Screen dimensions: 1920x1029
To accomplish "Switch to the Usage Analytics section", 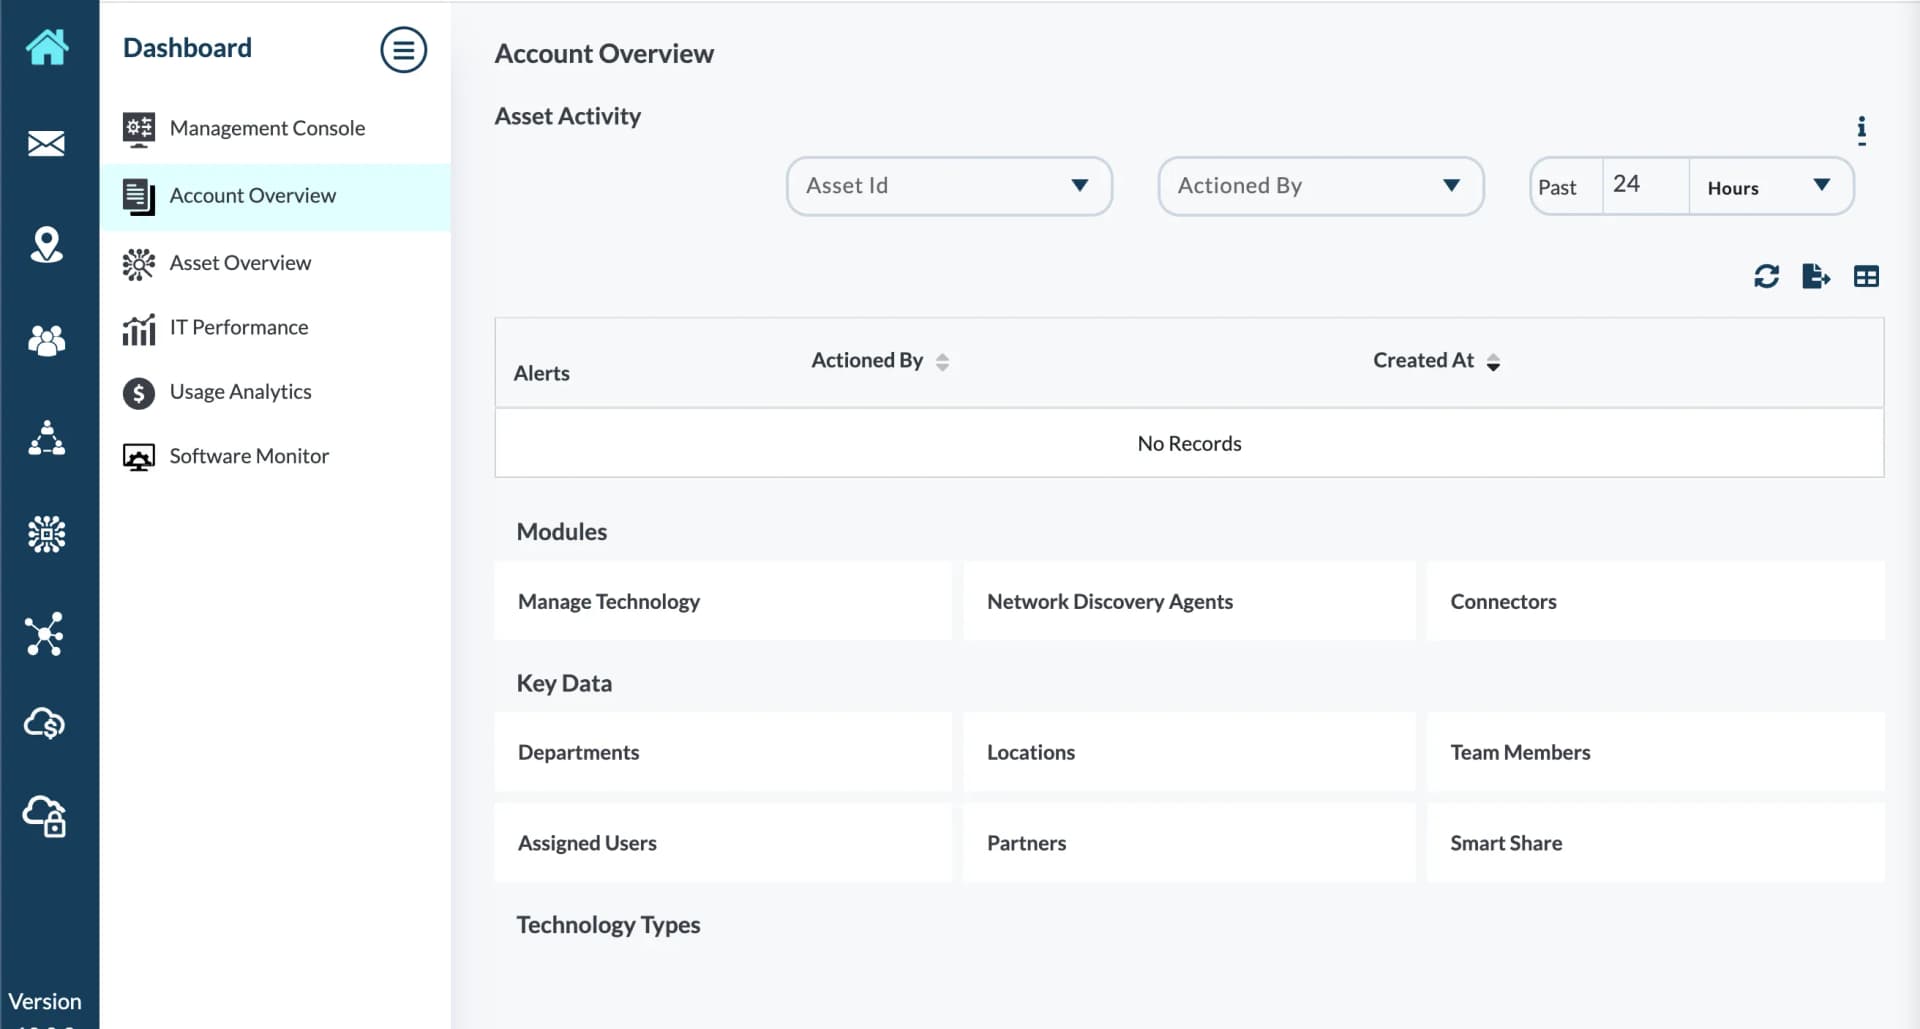I will point(240,392).
